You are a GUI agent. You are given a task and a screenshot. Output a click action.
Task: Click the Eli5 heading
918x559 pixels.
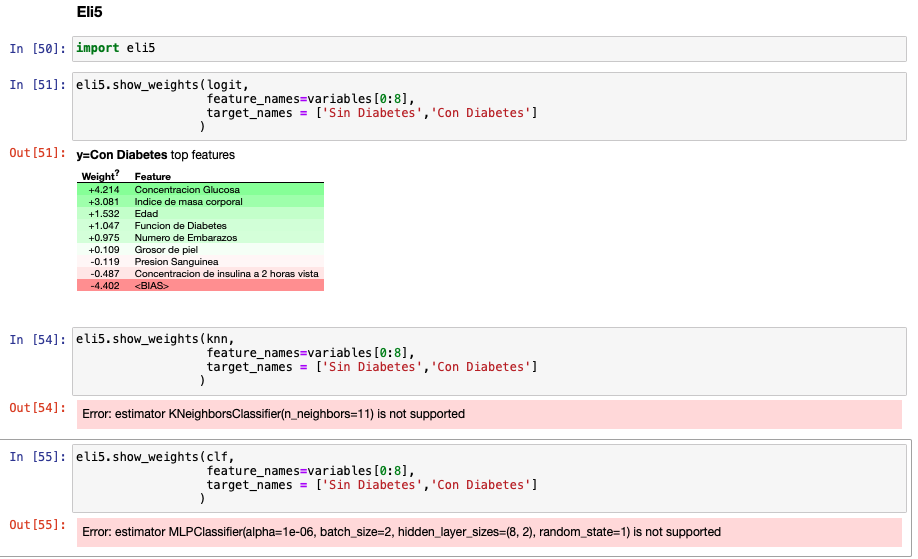[90, 12]
